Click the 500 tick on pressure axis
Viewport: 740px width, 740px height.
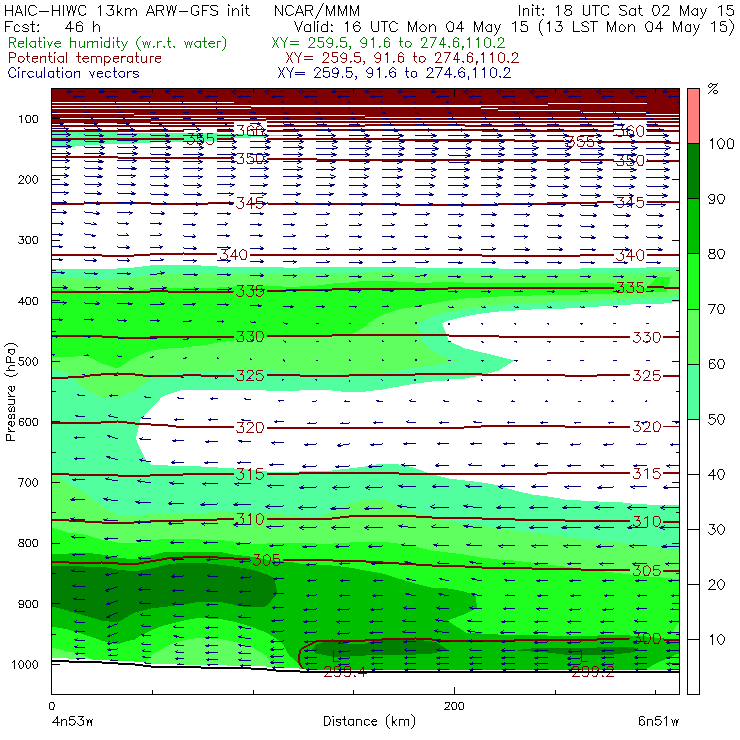pyautogui.click(x=28, y=362)
